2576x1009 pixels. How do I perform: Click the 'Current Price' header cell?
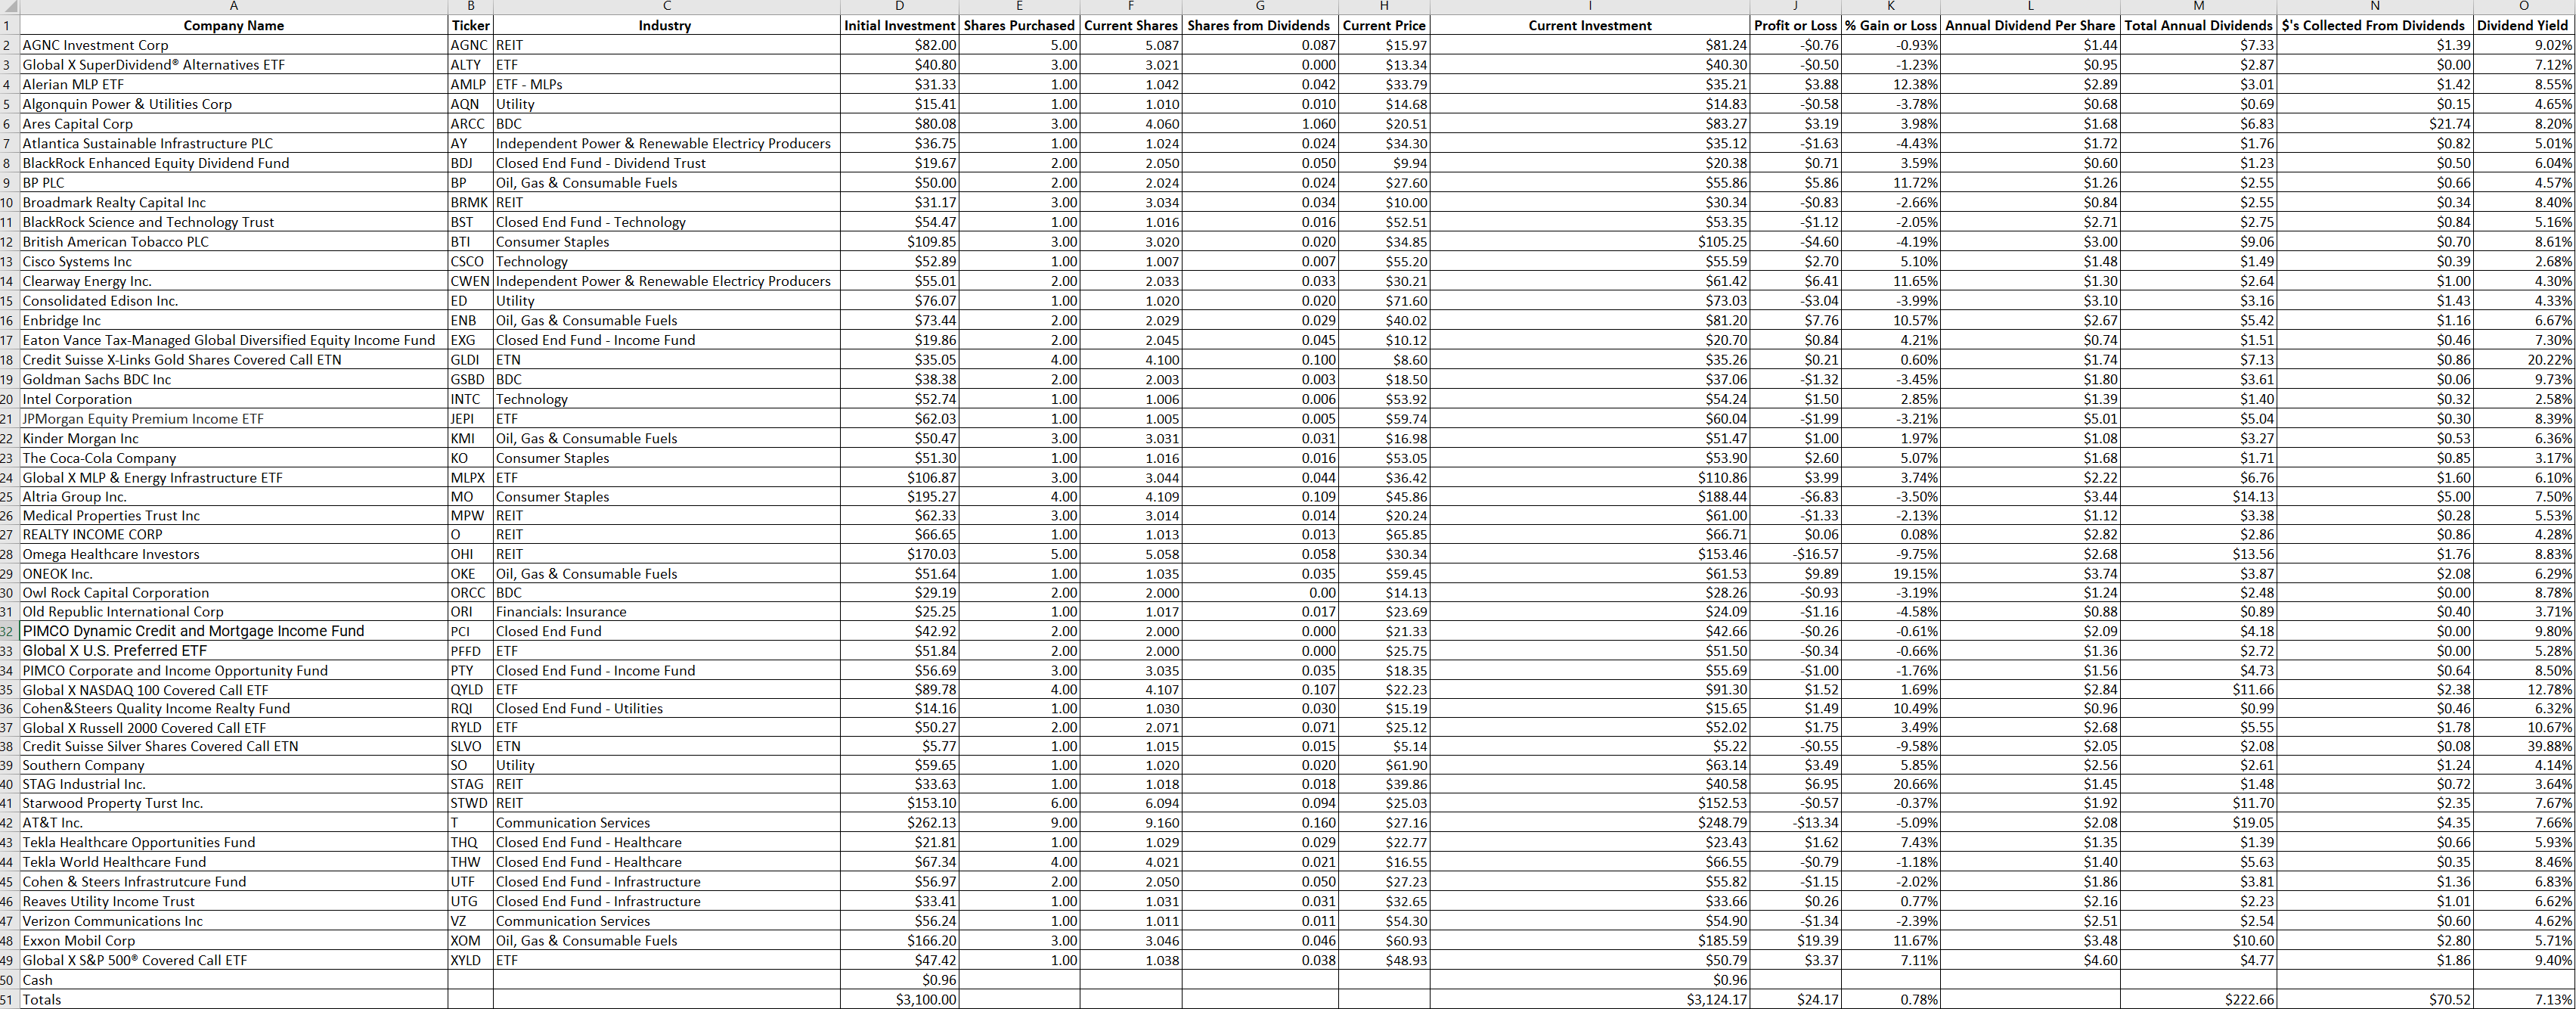[x=1384, y=25]
